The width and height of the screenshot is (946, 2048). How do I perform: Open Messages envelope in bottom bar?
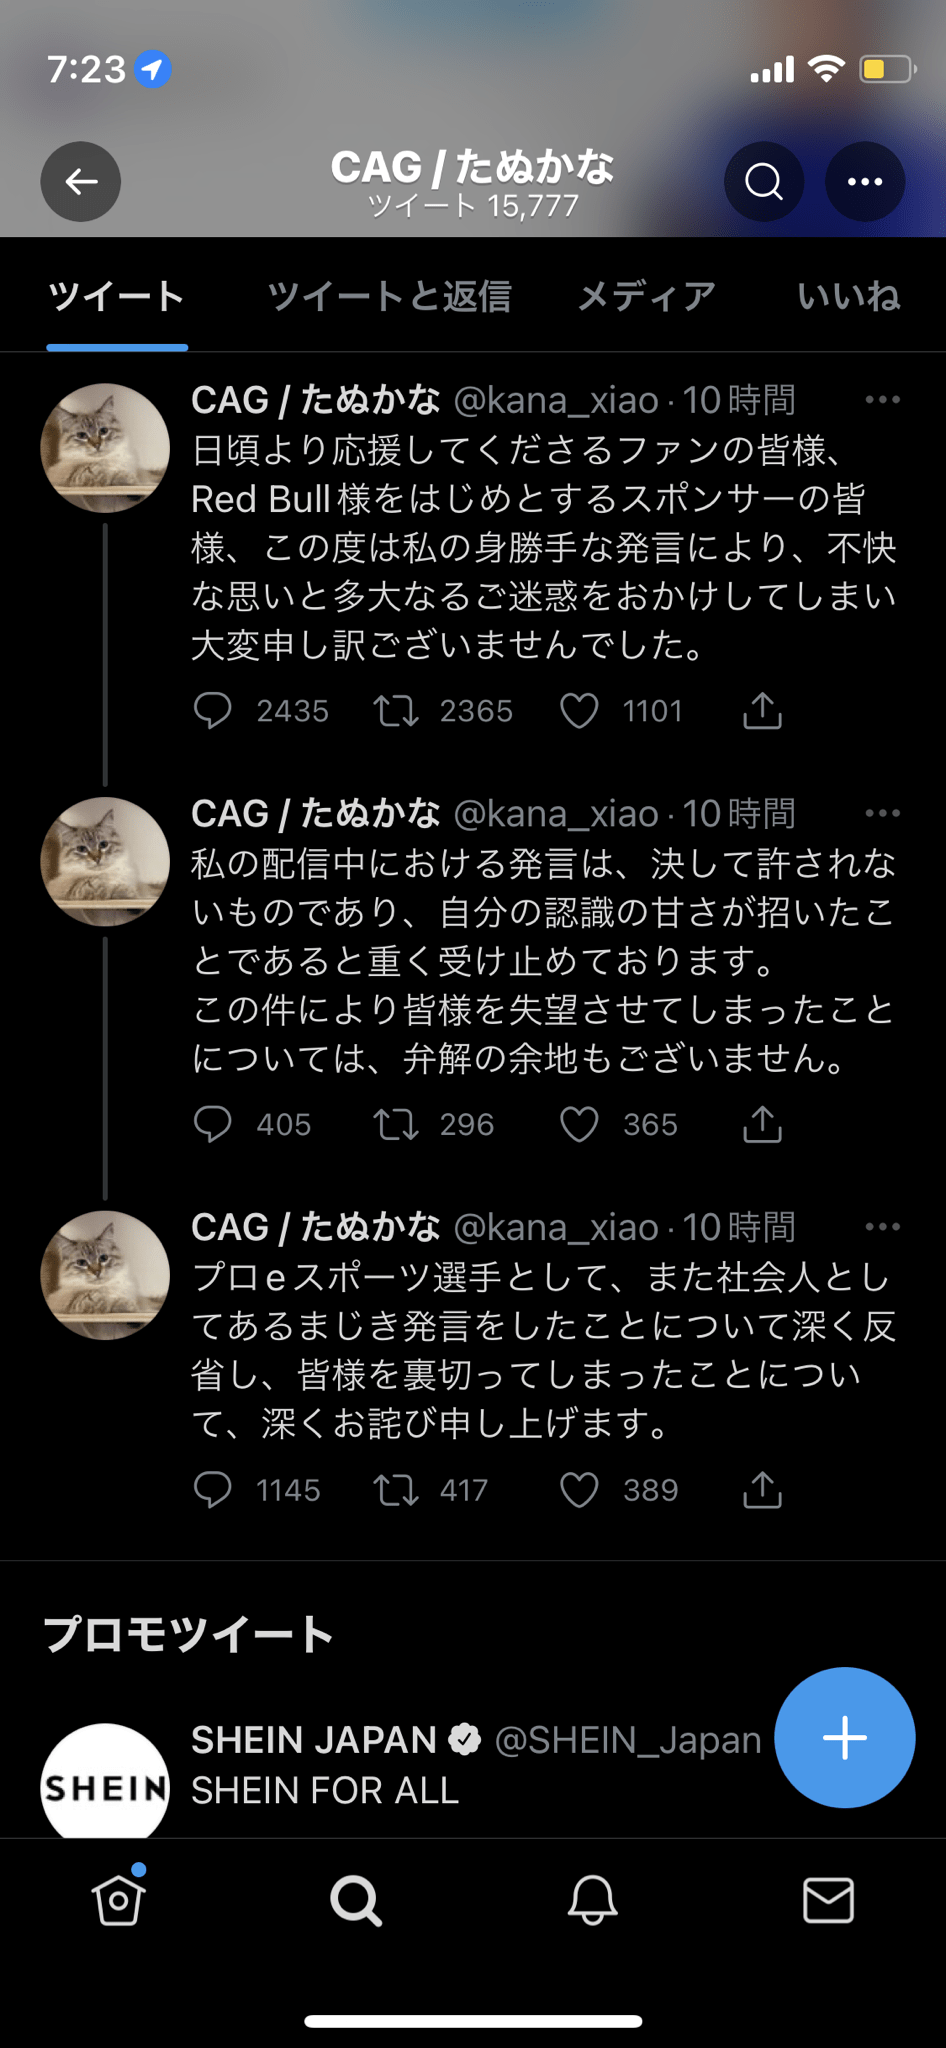tap(828, 1900)
